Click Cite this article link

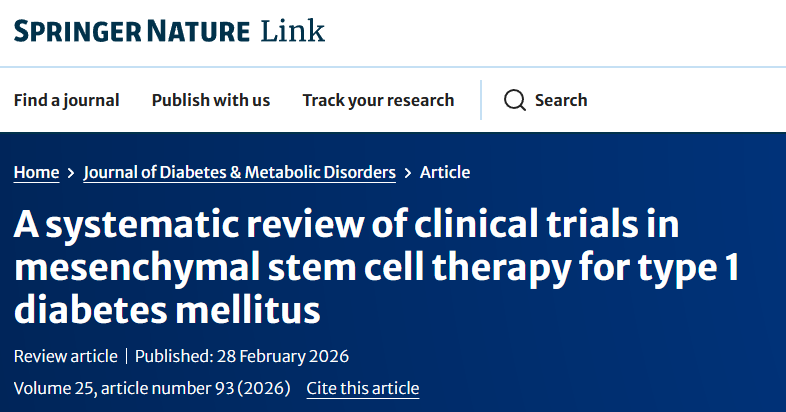point(363,388)
